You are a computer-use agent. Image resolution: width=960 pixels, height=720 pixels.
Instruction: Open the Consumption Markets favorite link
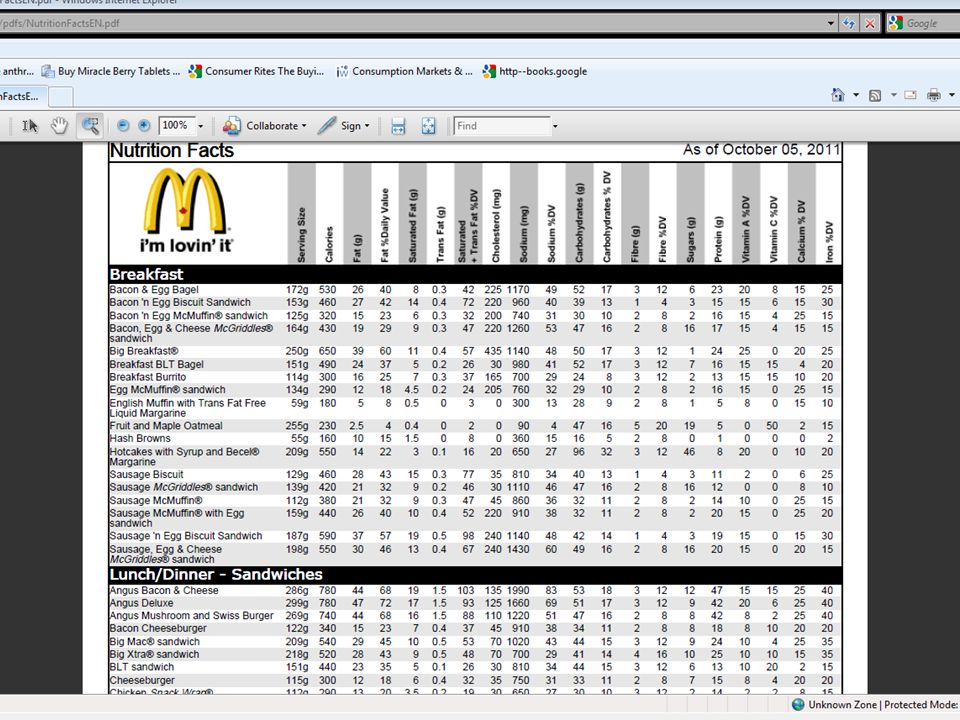click(x=404, y=71)
